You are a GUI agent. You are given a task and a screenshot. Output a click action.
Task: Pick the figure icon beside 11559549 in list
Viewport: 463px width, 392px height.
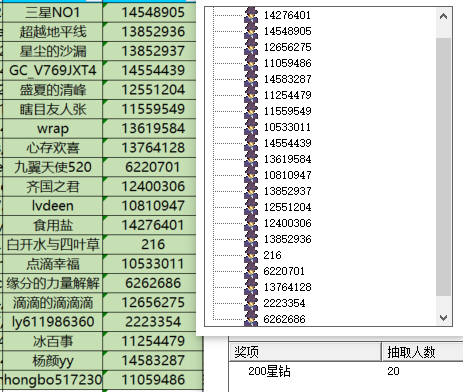point(251,111)
